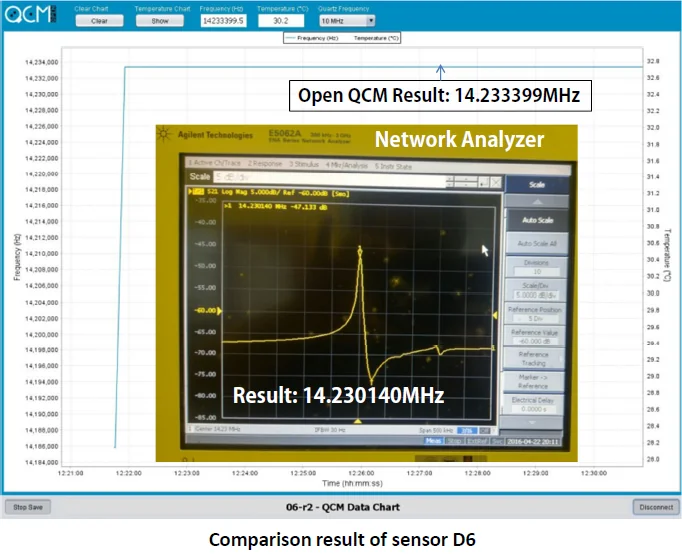Select the Reference Value softkey
The height and width of the screenshot is (554, 682).
[x=535, y=337]
